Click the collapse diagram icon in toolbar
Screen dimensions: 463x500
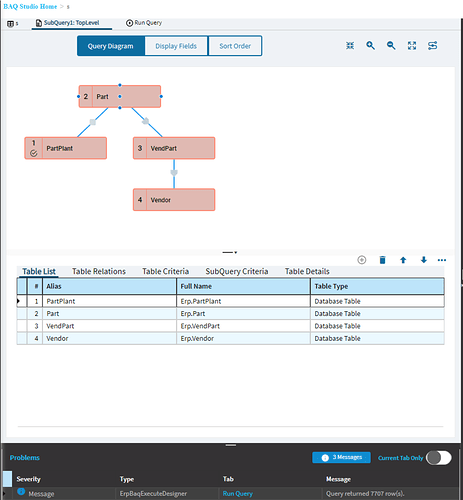(x=350, y=46)
